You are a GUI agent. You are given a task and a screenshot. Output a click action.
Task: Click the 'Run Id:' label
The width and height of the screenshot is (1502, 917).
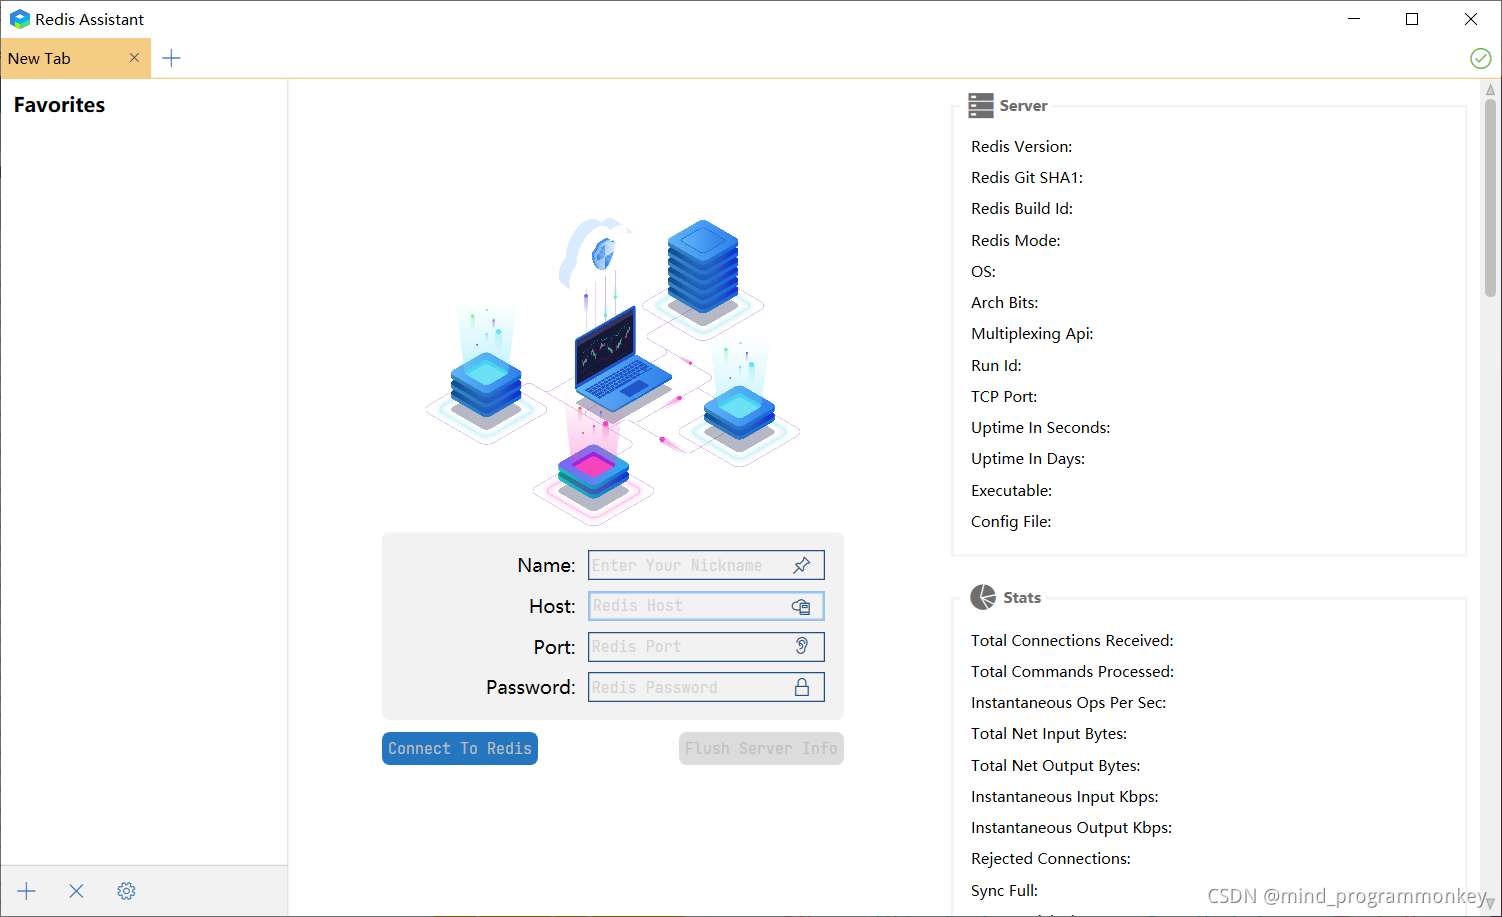(x=996, y=366)
